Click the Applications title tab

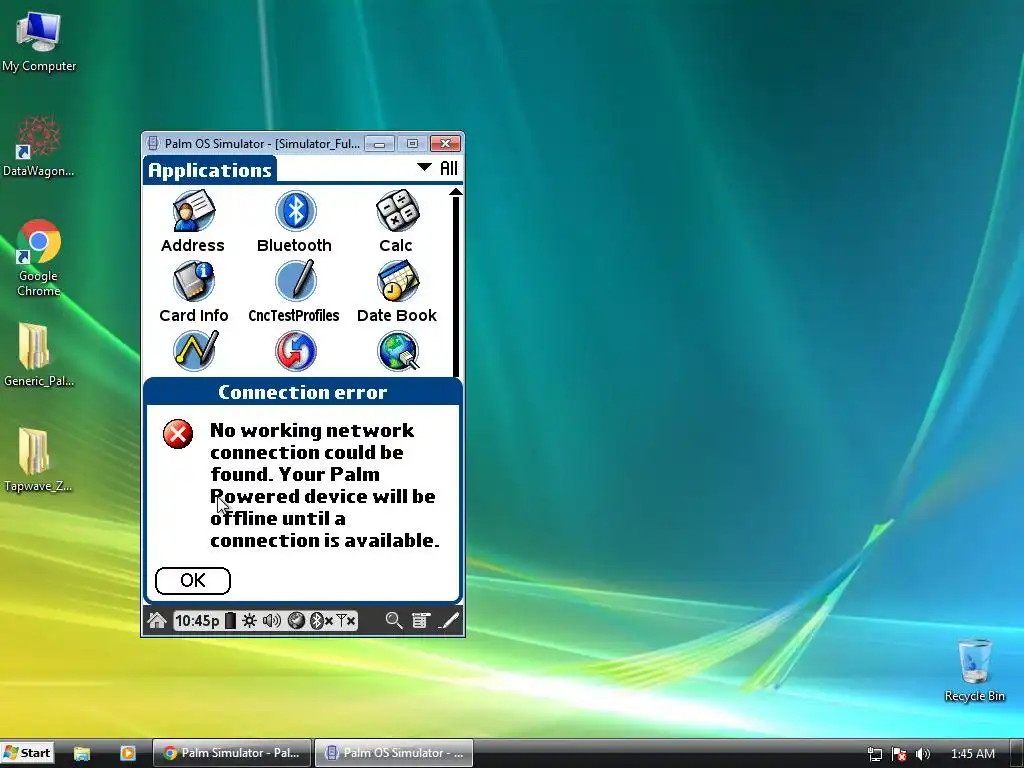point(210,170)
